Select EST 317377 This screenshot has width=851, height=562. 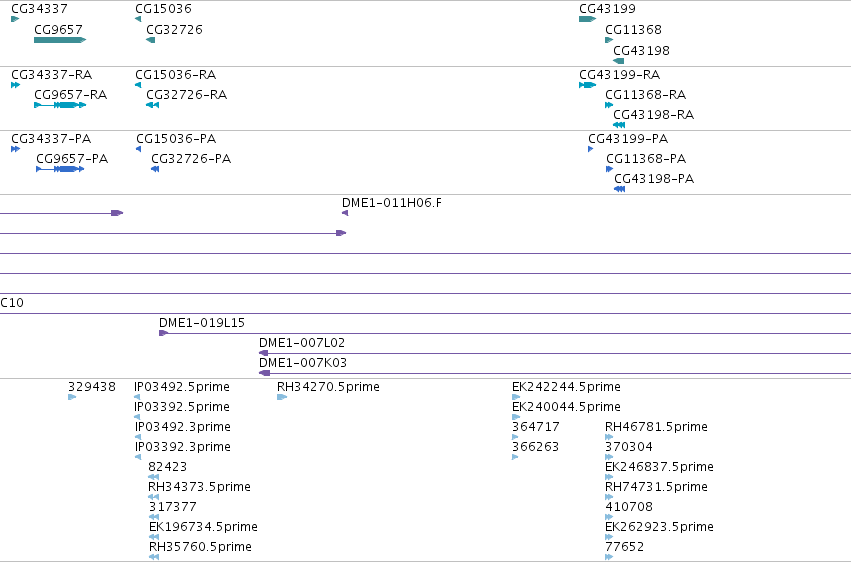[x=173, y=507]
